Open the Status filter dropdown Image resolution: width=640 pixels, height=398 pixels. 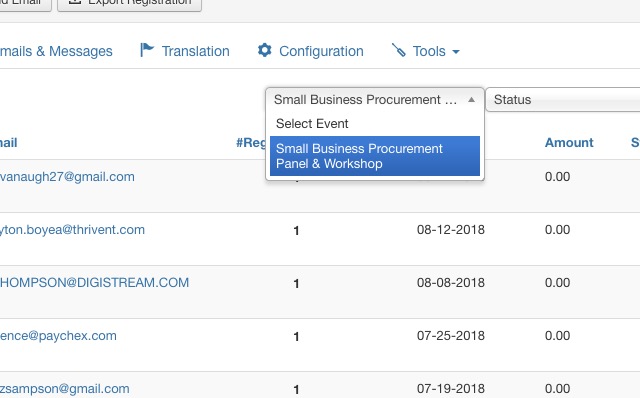(x=562, y=100)
